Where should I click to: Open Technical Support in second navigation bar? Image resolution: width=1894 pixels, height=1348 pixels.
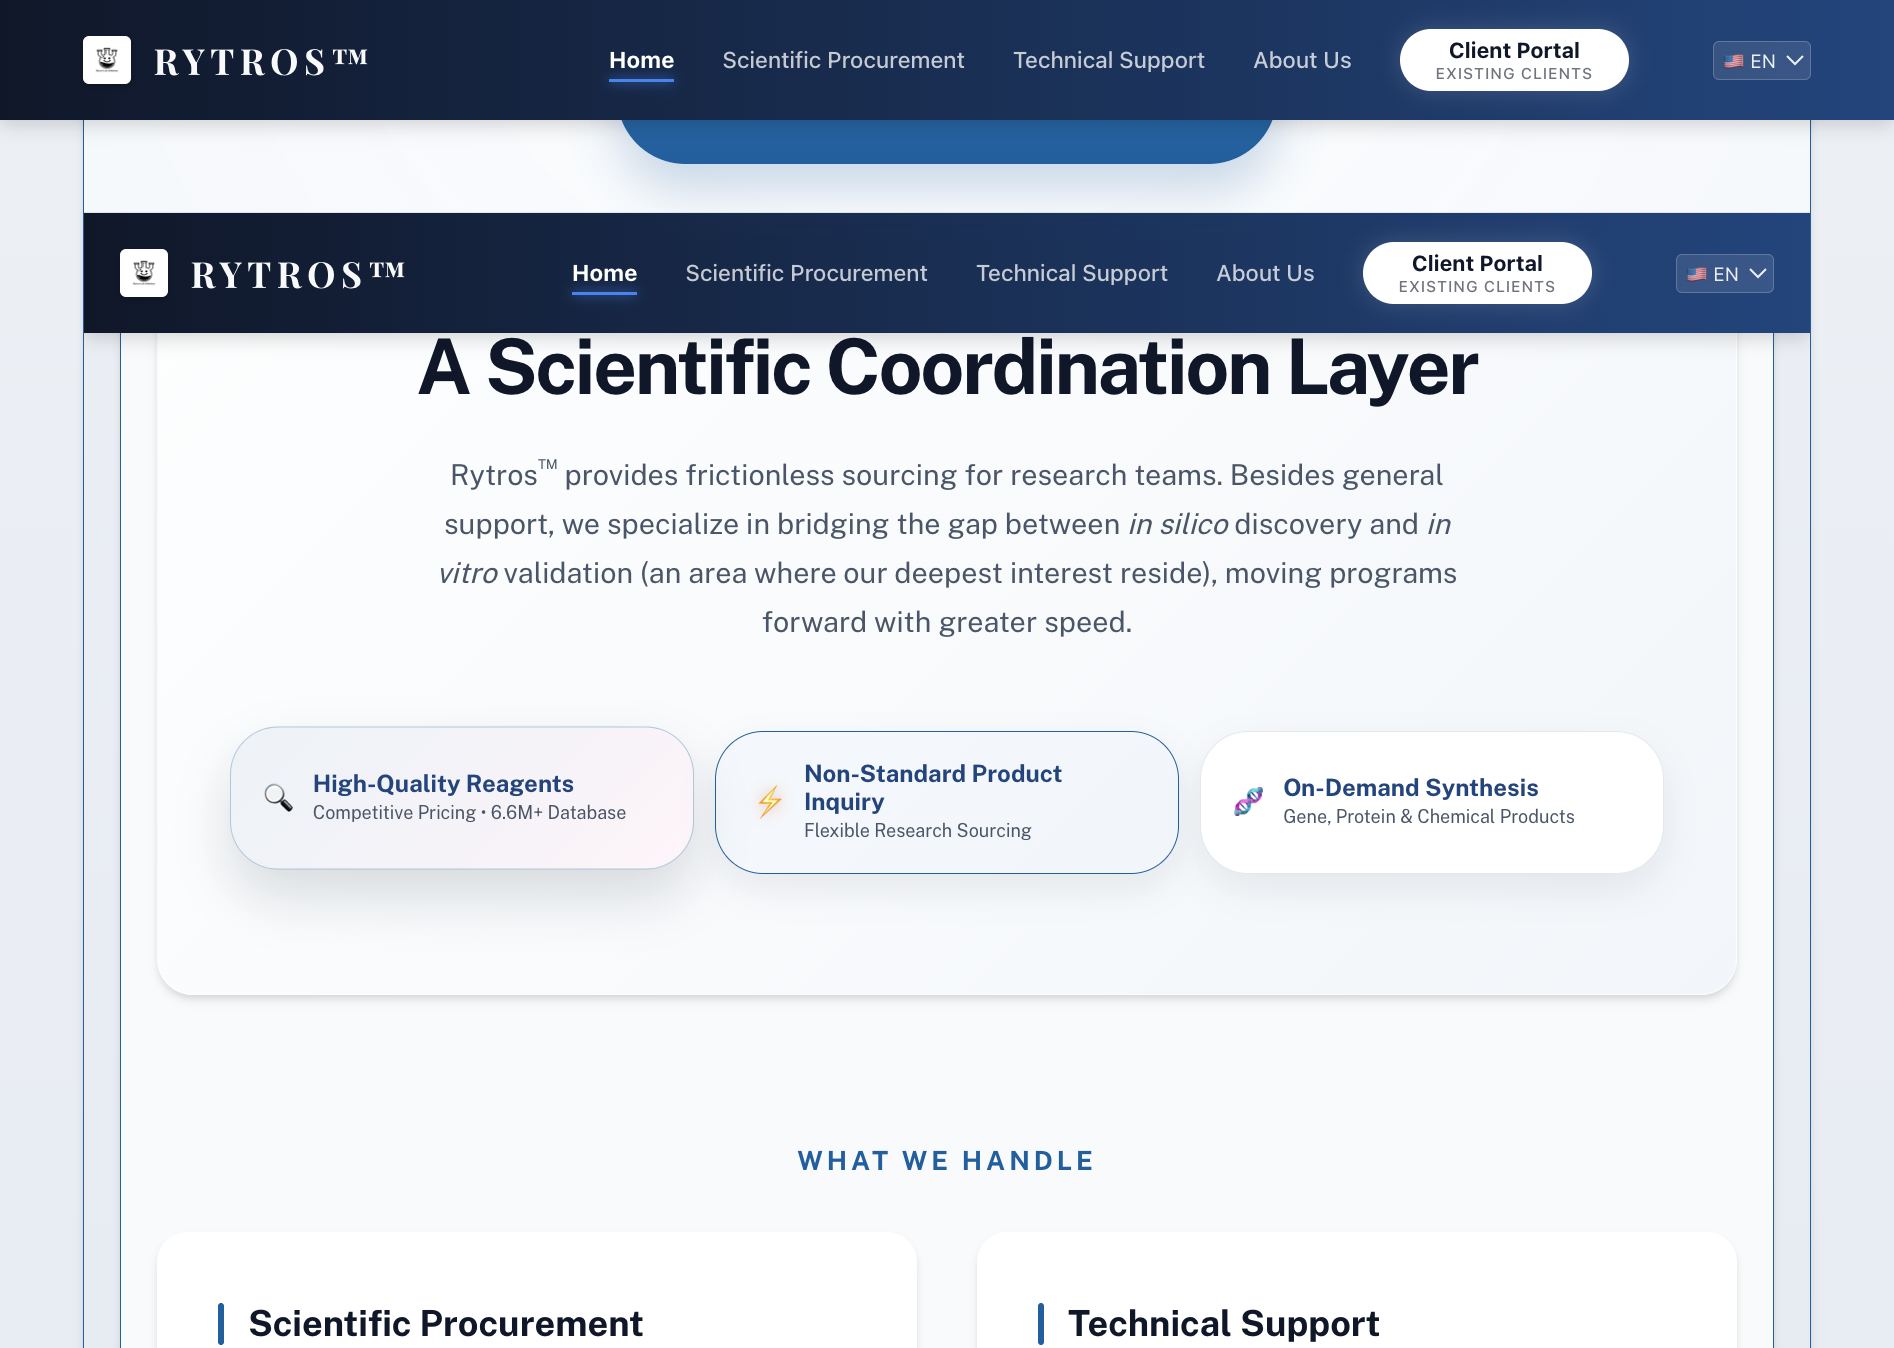(1072, 273)
